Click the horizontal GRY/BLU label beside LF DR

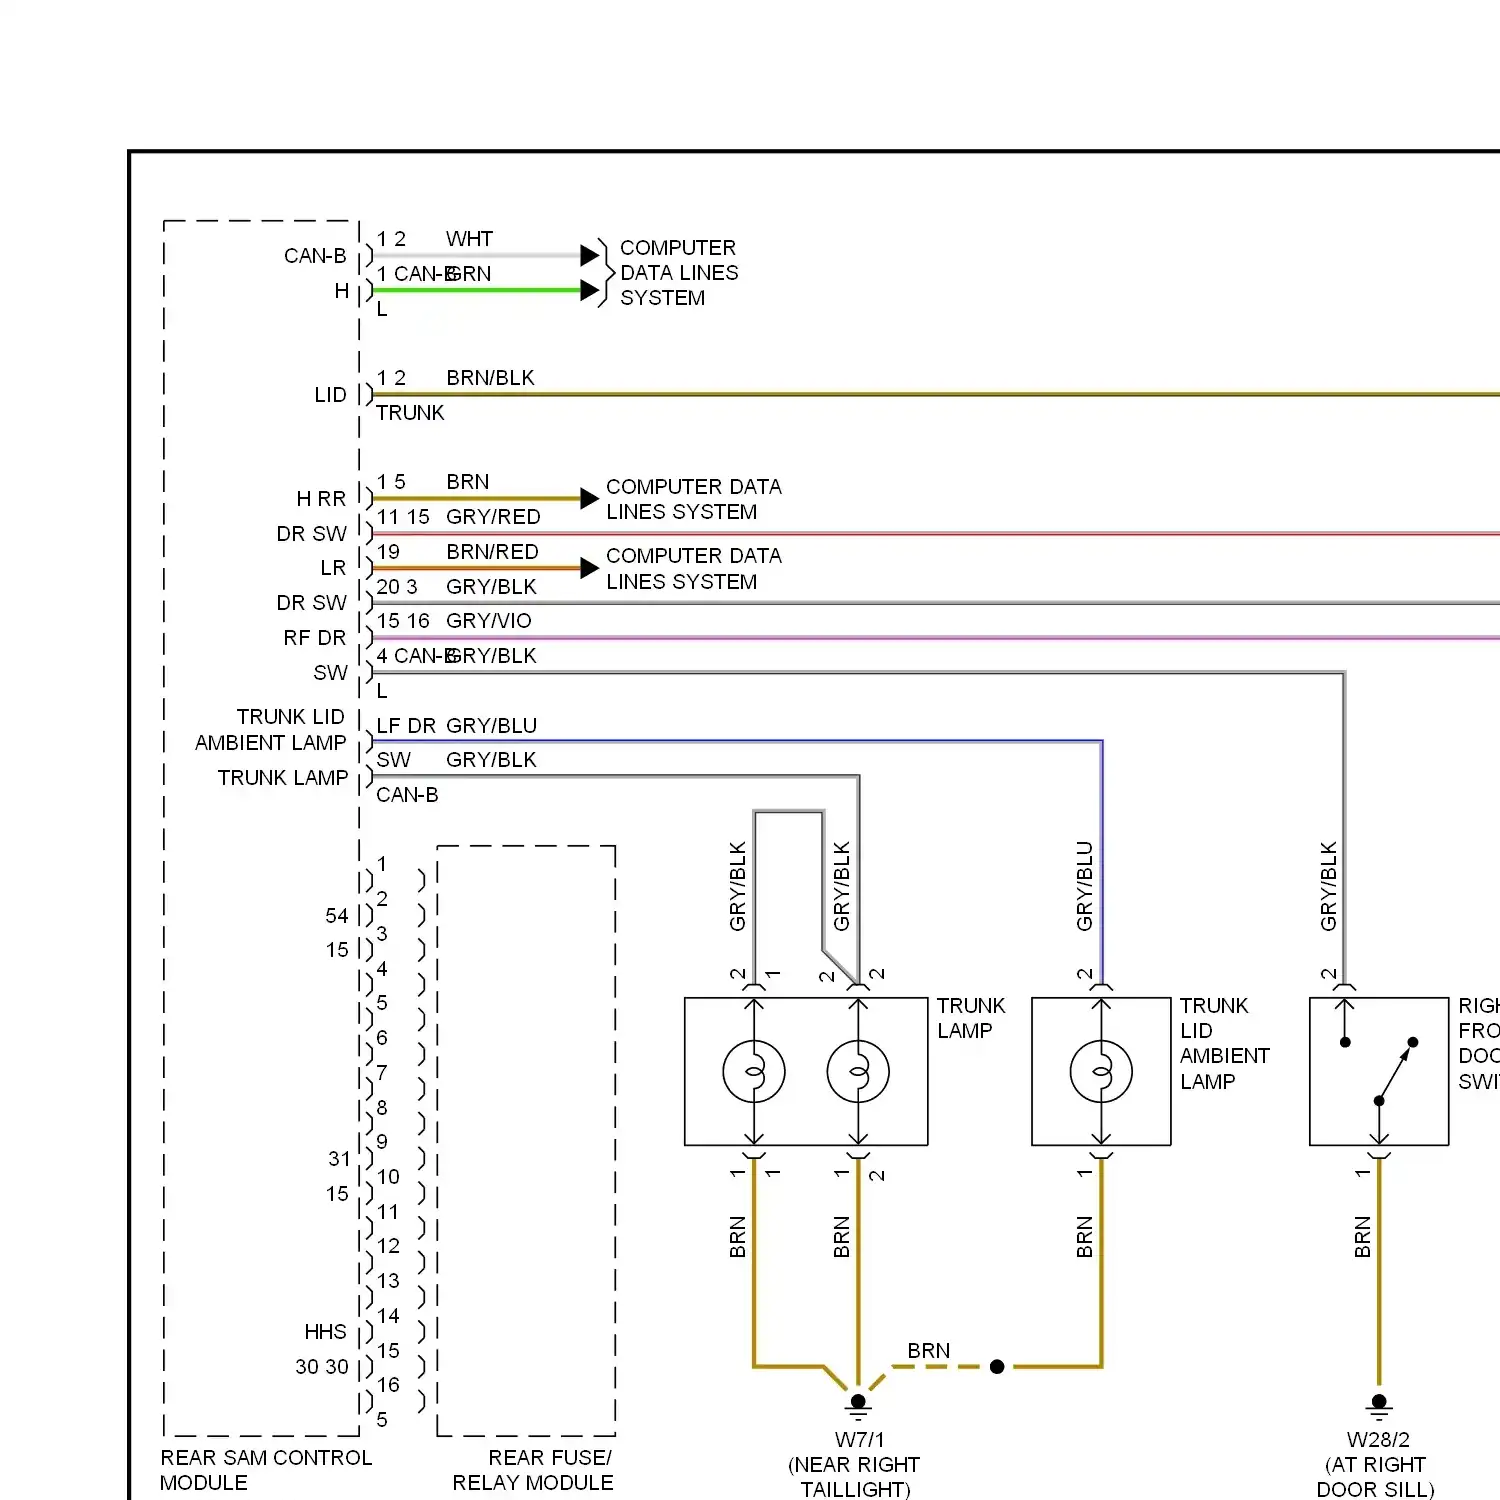491,726
